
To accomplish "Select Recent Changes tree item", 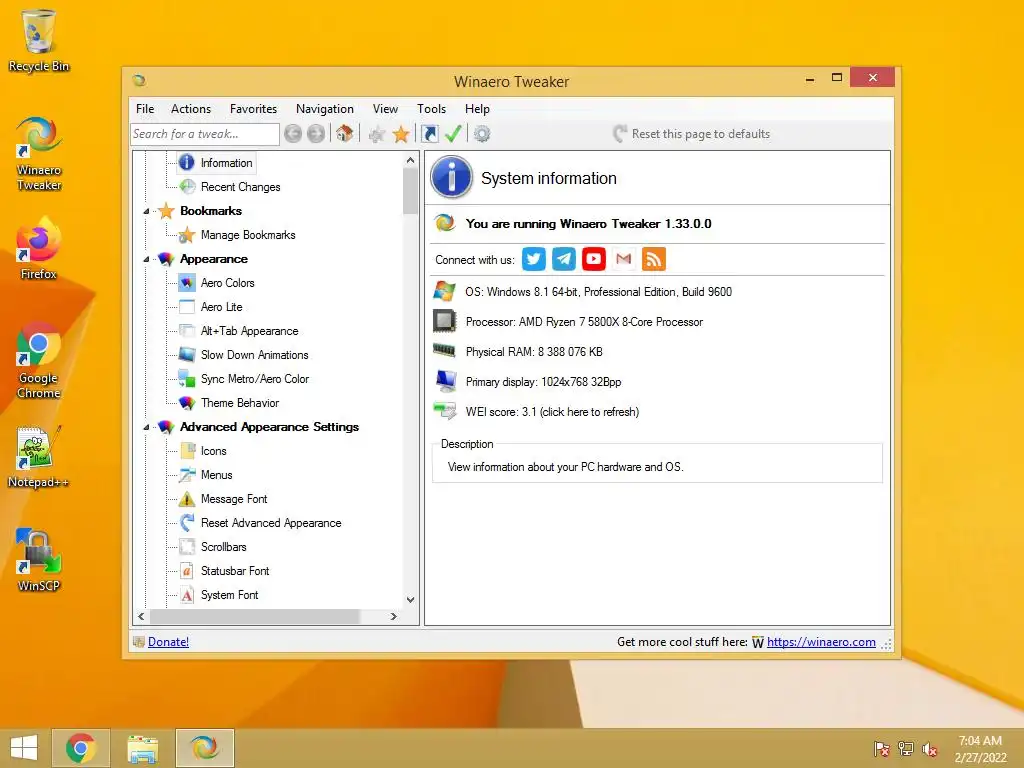I will pos(240,187).
